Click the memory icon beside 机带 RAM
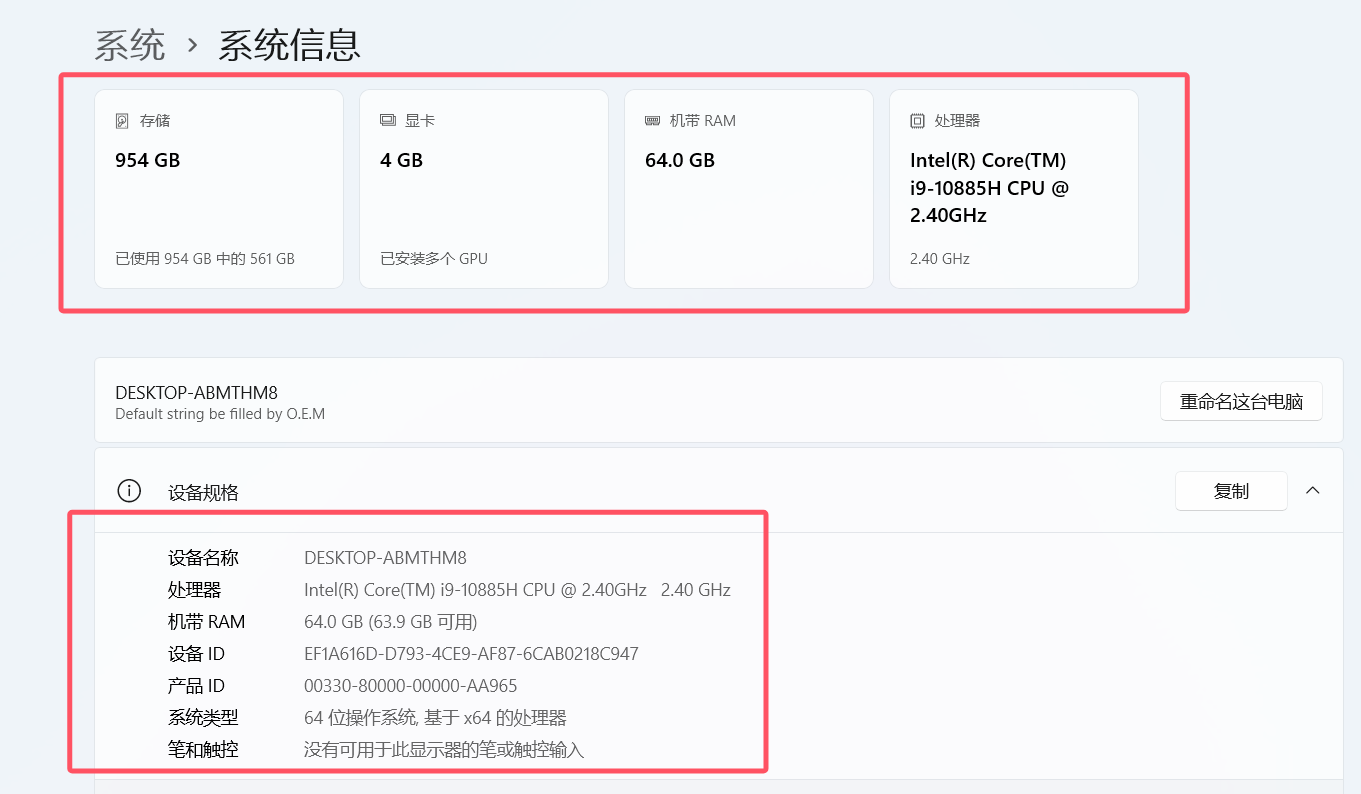Viewport: 1361px width, 794px height. tap(652, 121)
